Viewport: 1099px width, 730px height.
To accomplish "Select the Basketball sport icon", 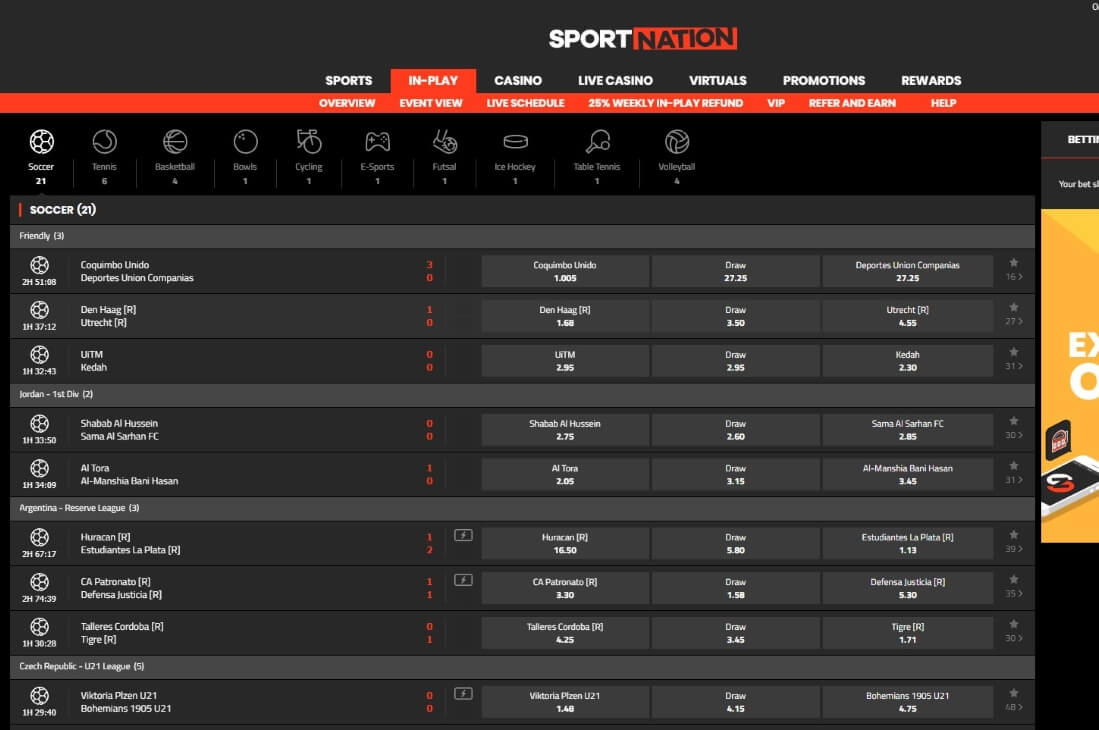I will [x=175, y=142].
